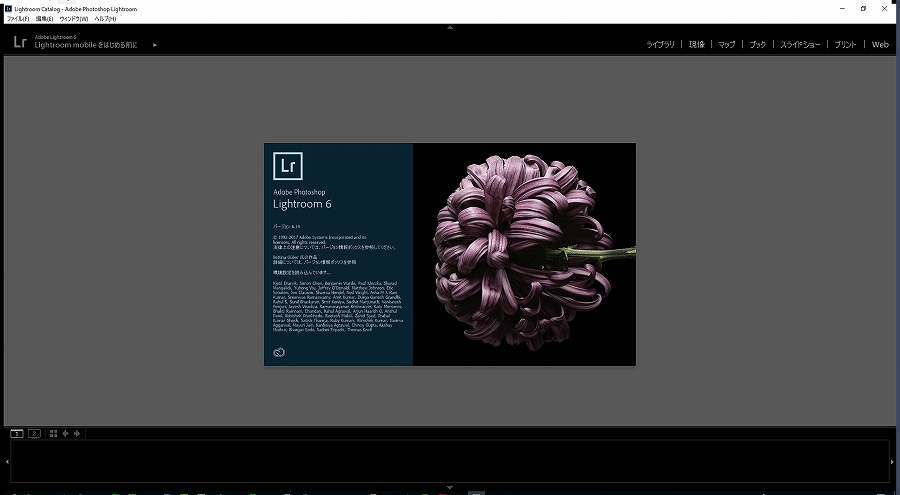Open the ファイル menu
The image size is (900, 495).
click(18, 19)
